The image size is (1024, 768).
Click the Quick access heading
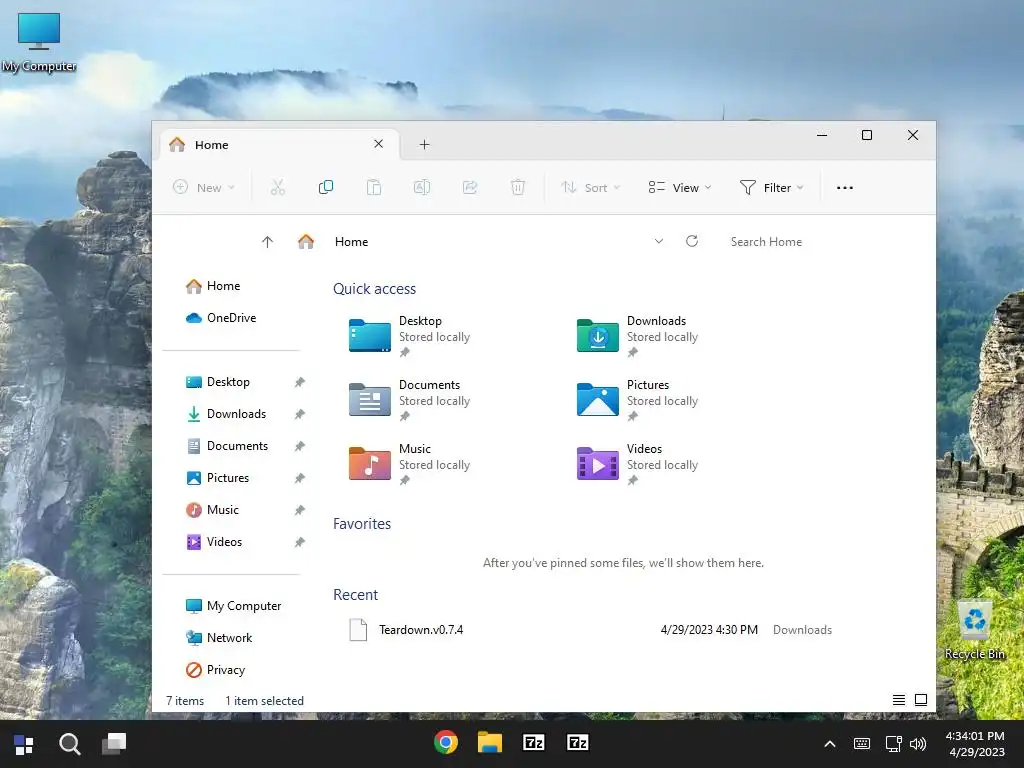(x=374, y=289)
